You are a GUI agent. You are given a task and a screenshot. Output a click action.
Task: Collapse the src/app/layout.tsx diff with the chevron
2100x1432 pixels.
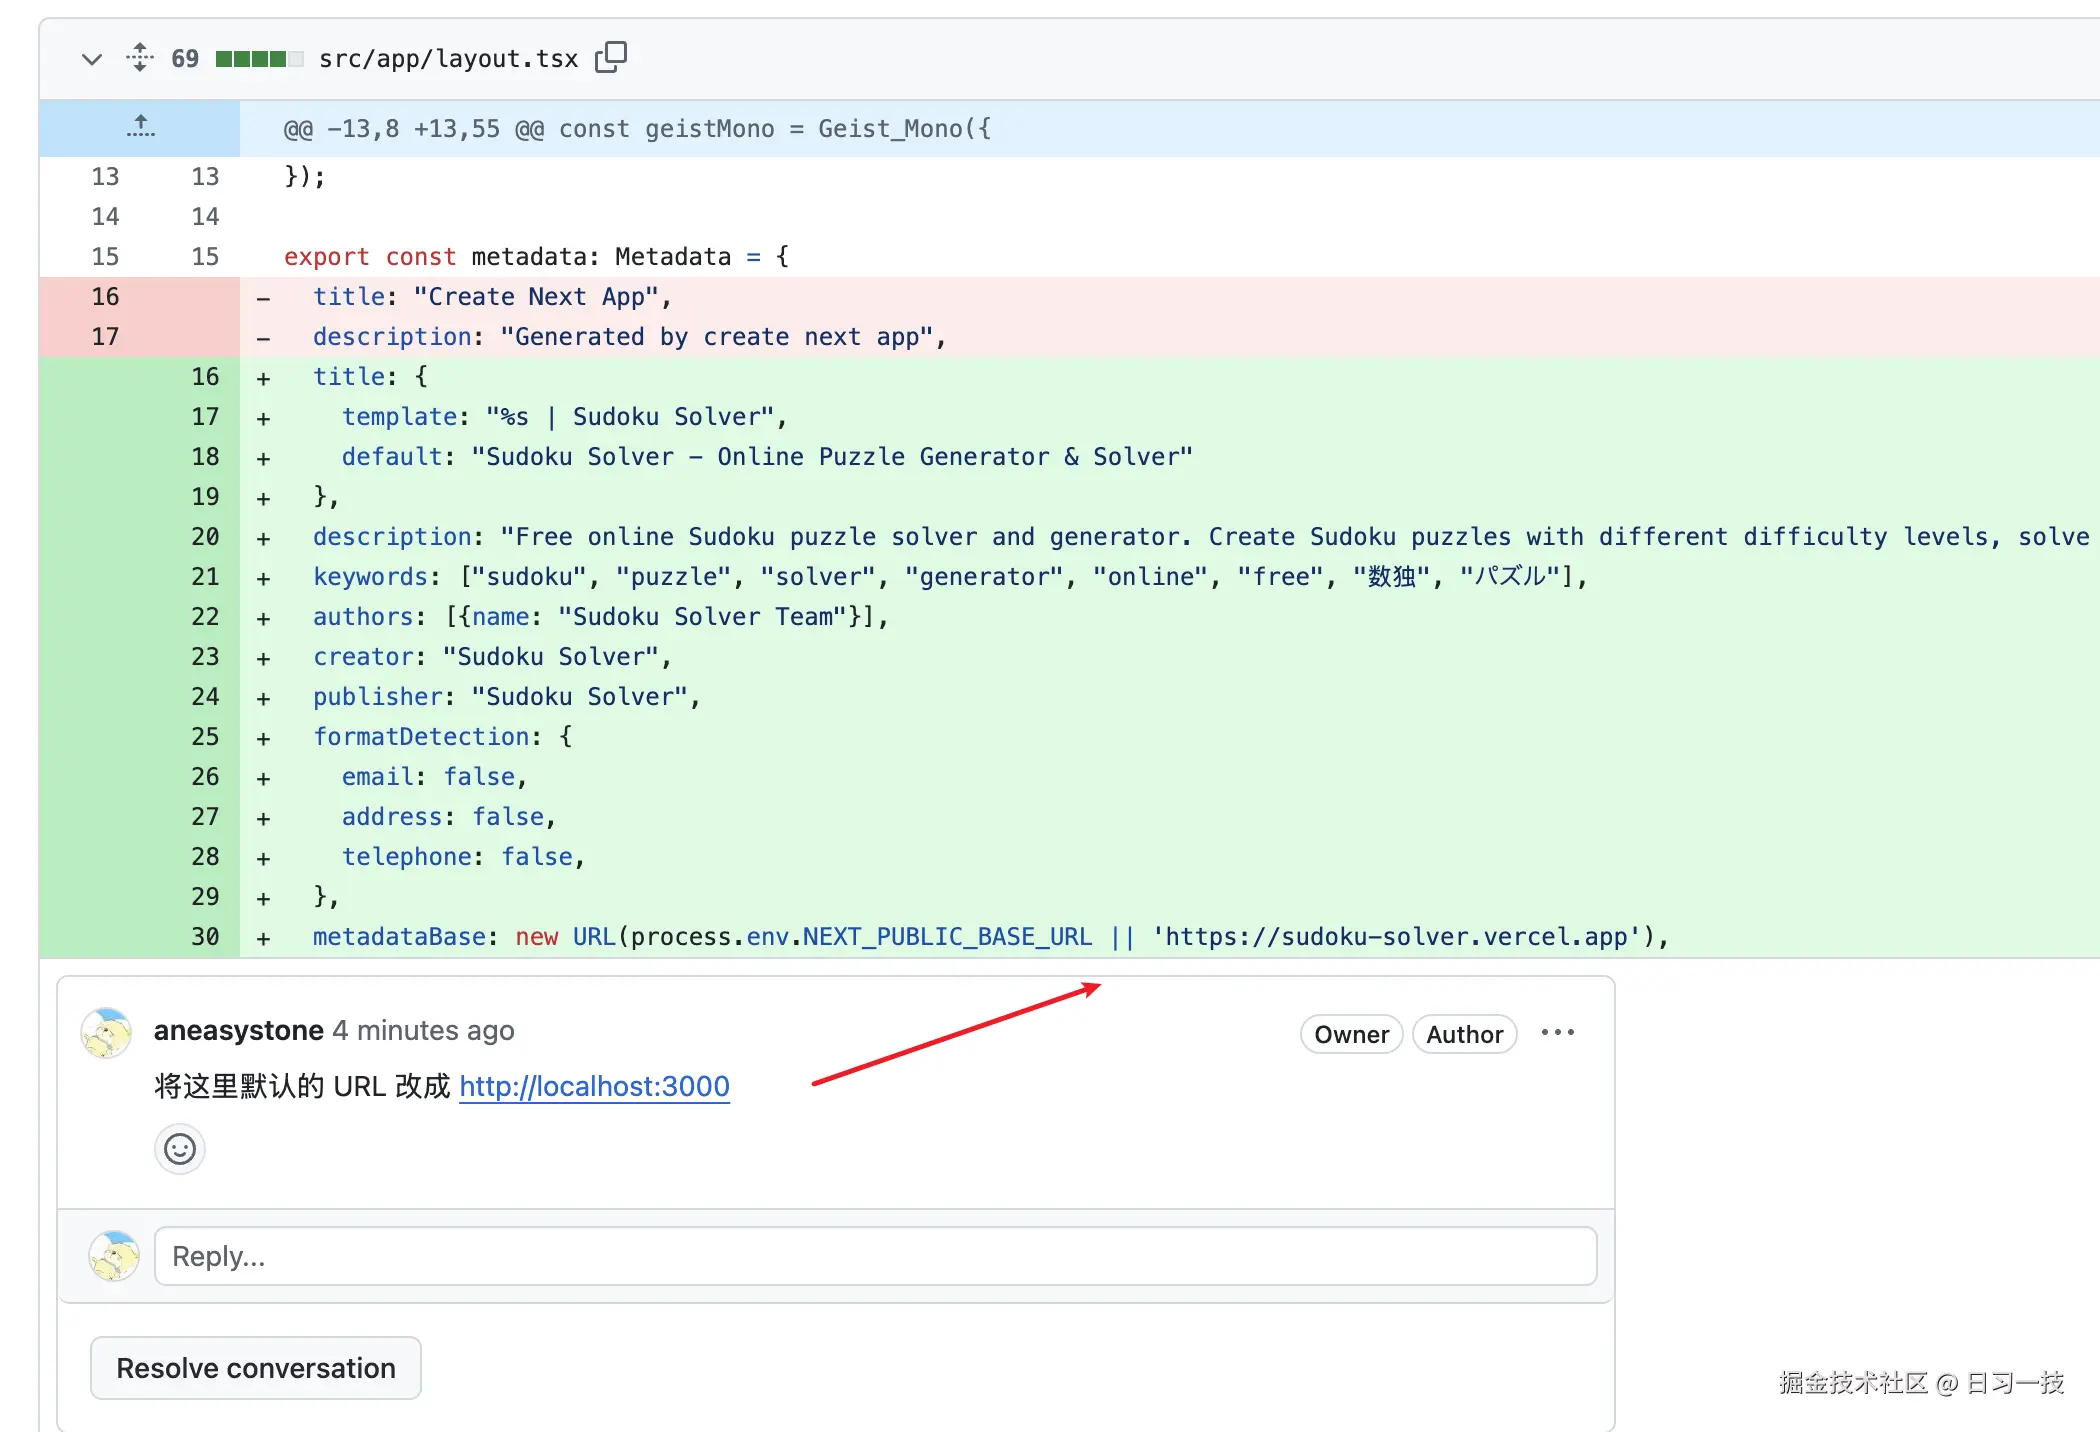click(91, 59)
